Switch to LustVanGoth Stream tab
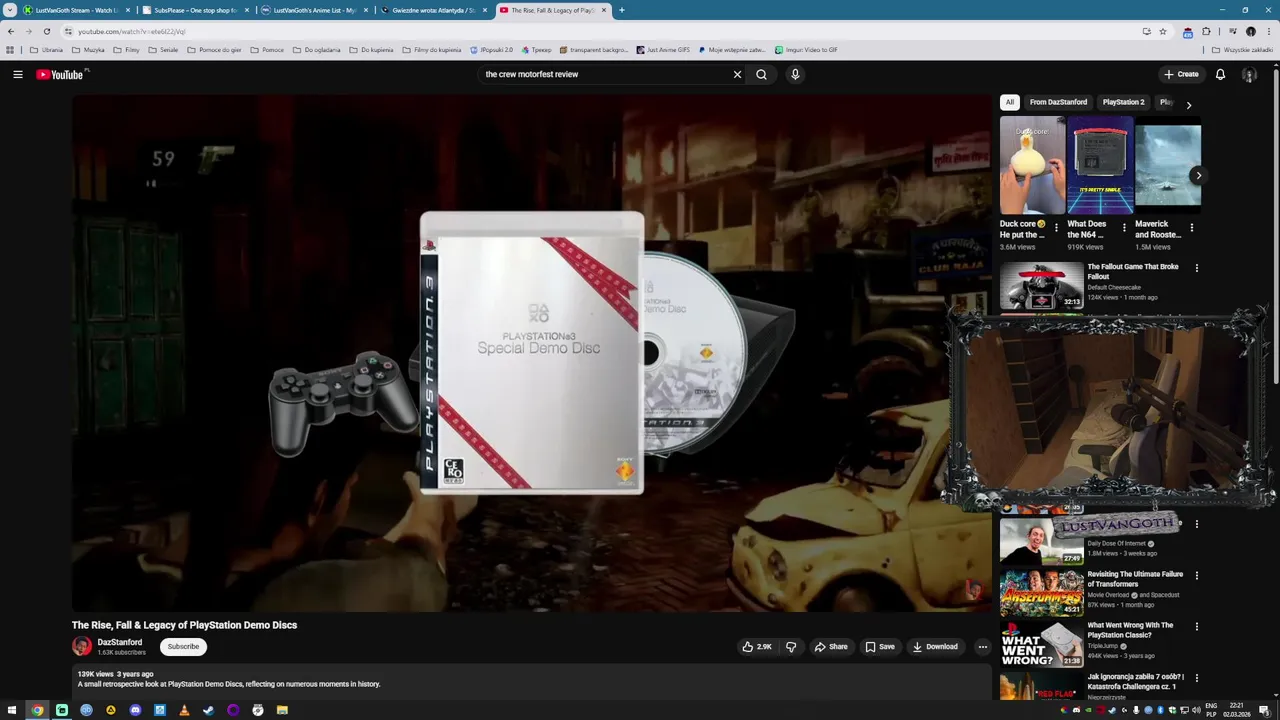Screen dimensions: 1280x720 click(76, 10)
